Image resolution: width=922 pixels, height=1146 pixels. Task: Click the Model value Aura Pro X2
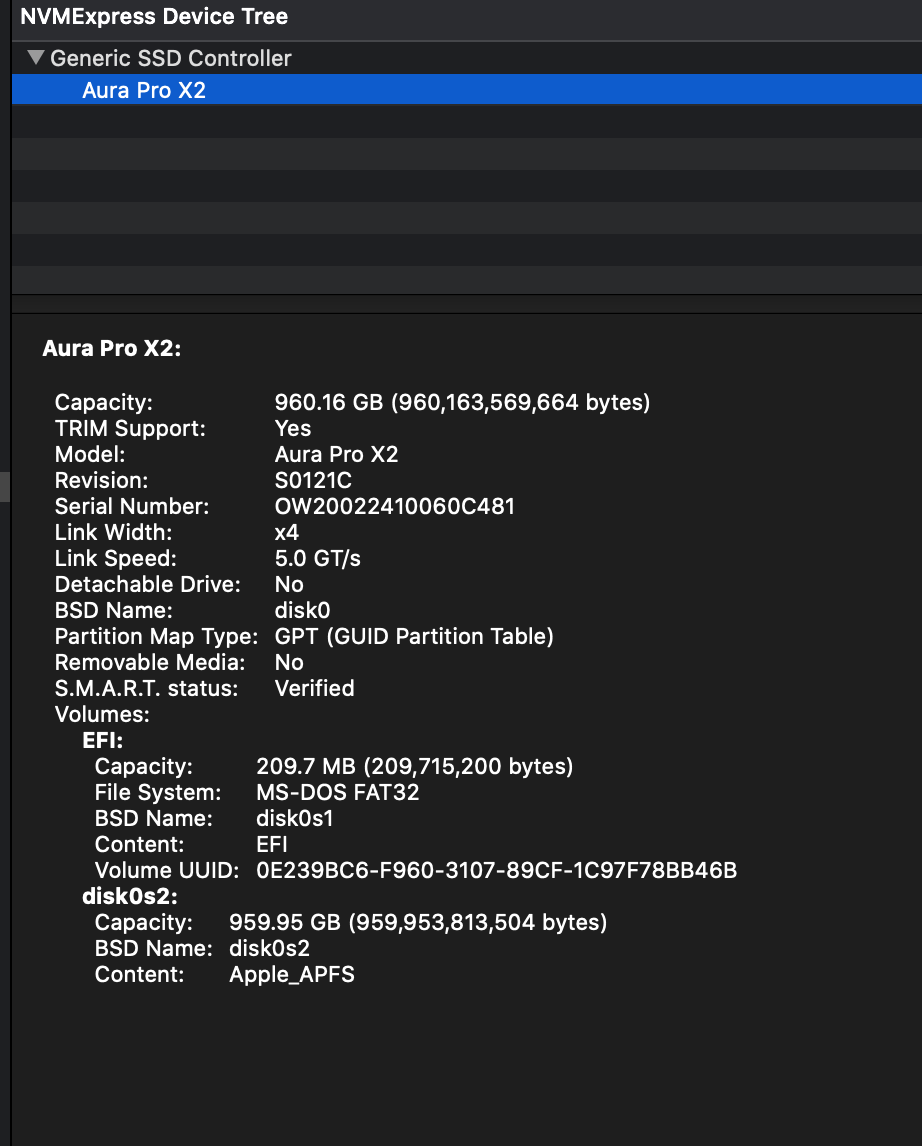pyautogui.click(x=337, y=455)
